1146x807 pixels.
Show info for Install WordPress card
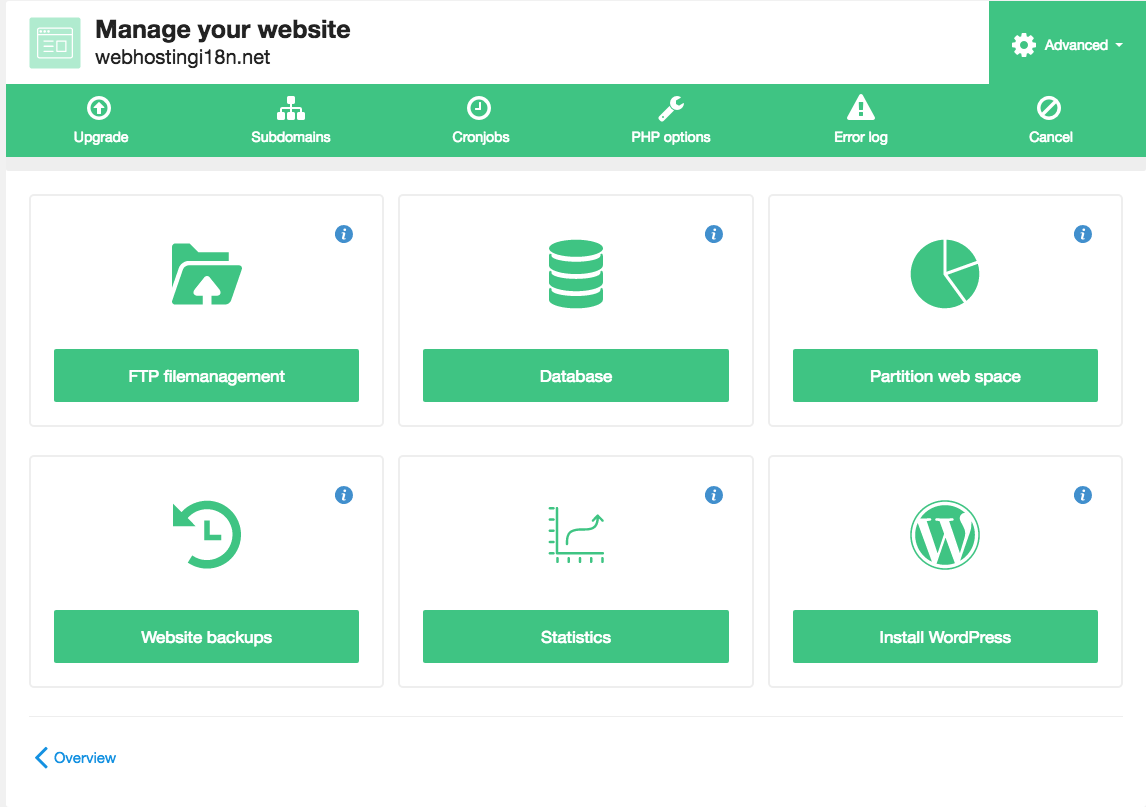pos(1083,495)
